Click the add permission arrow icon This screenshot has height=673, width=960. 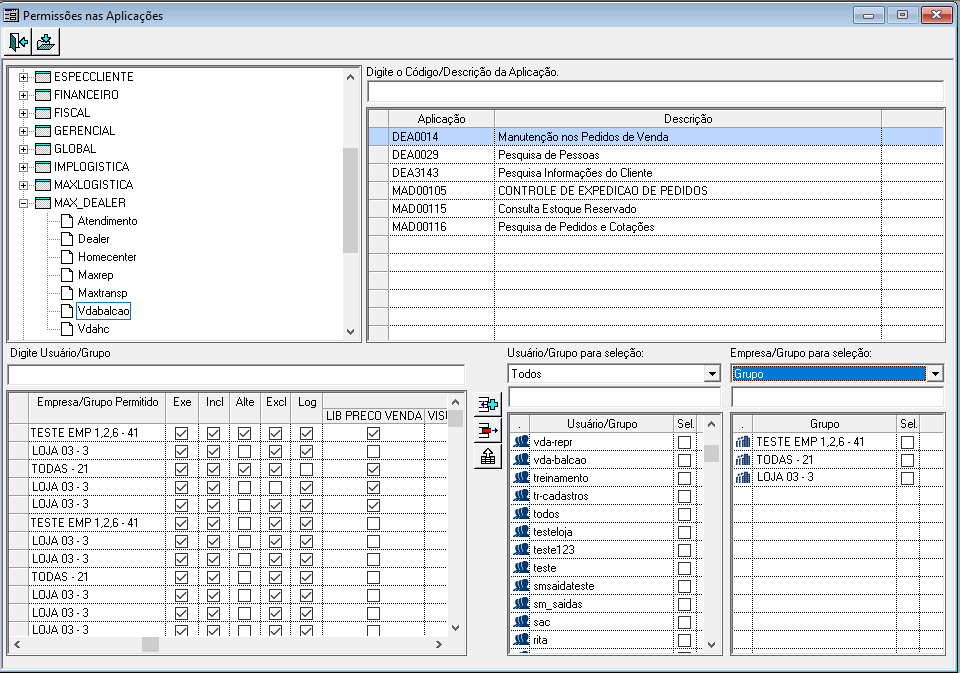pos(488,405)
